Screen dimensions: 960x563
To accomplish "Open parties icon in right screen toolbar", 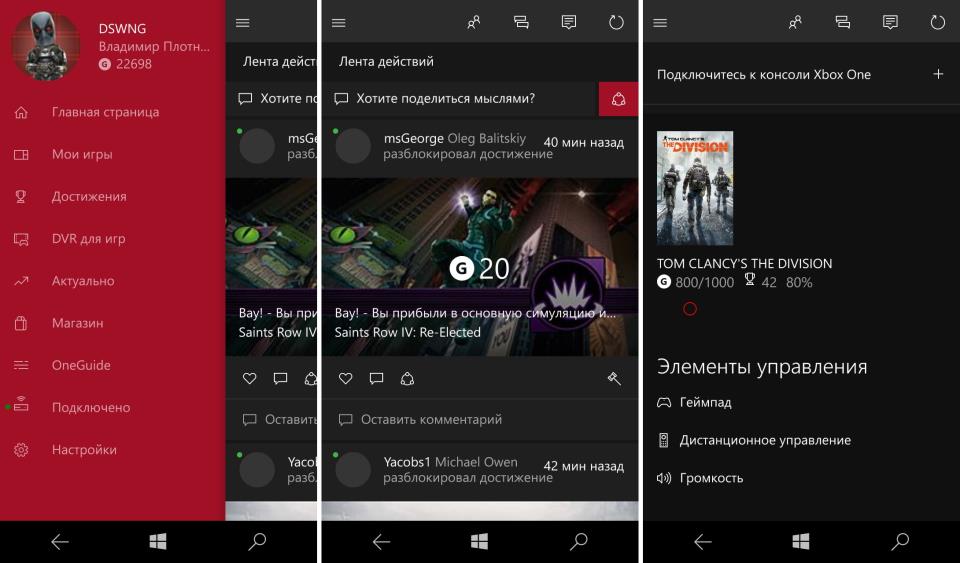I will point(842,23).
